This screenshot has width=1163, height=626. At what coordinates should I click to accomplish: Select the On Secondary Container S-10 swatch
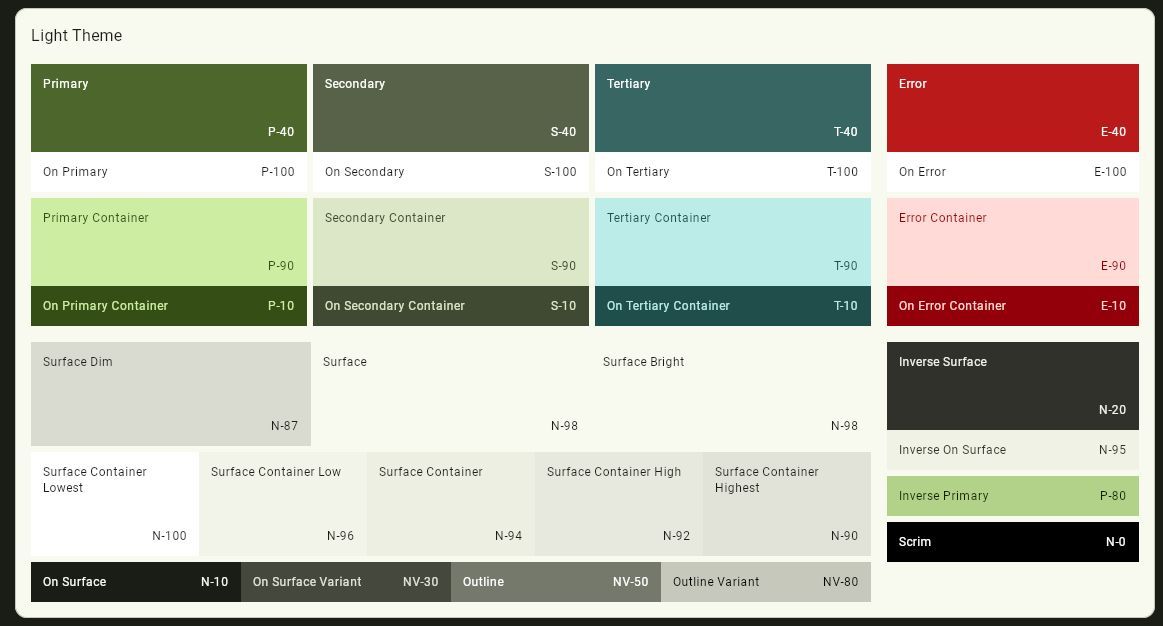tap(450, 306)
